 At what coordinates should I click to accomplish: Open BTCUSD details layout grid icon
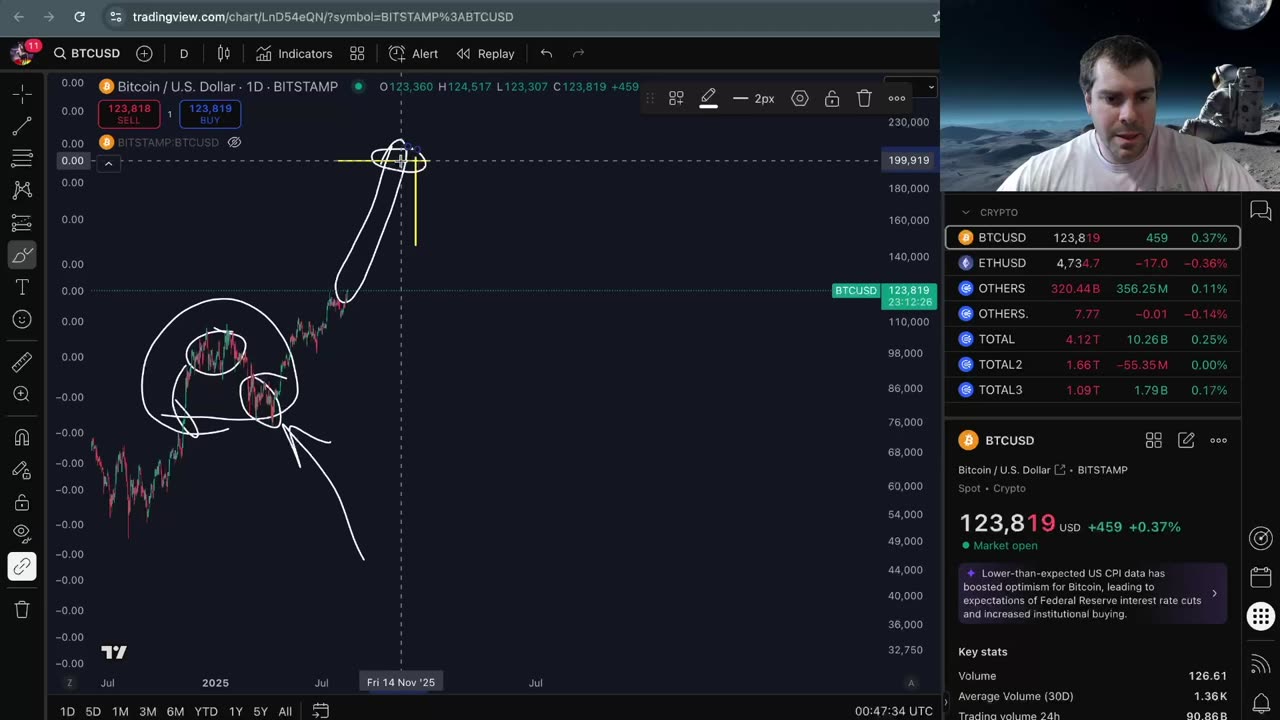pyautogui.click(x=1154, y=440)
